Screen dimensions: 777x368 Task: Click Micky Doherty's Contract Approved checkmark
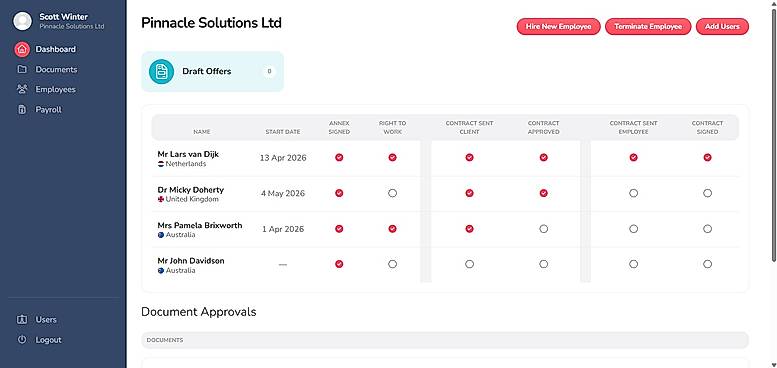544,193
